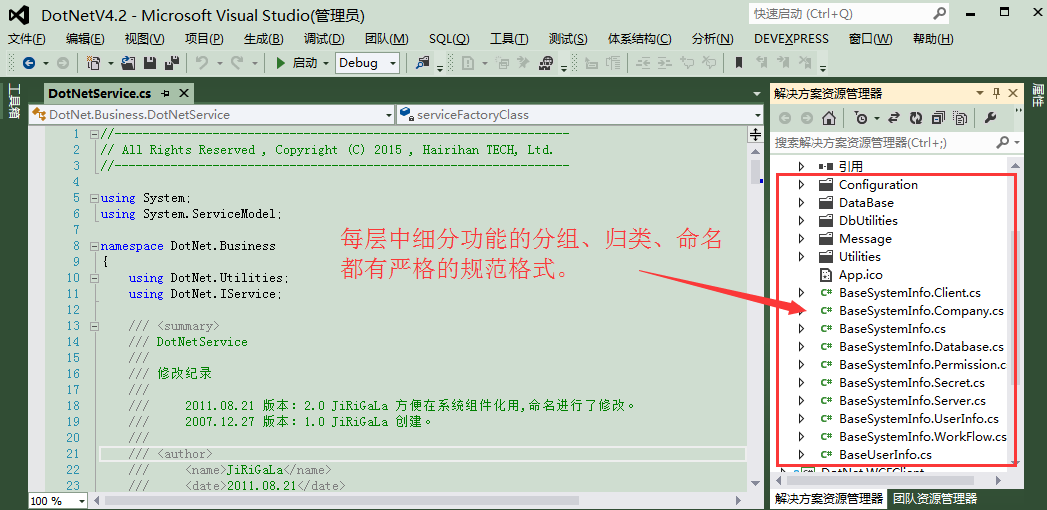Click Show All Files icon

960,118
